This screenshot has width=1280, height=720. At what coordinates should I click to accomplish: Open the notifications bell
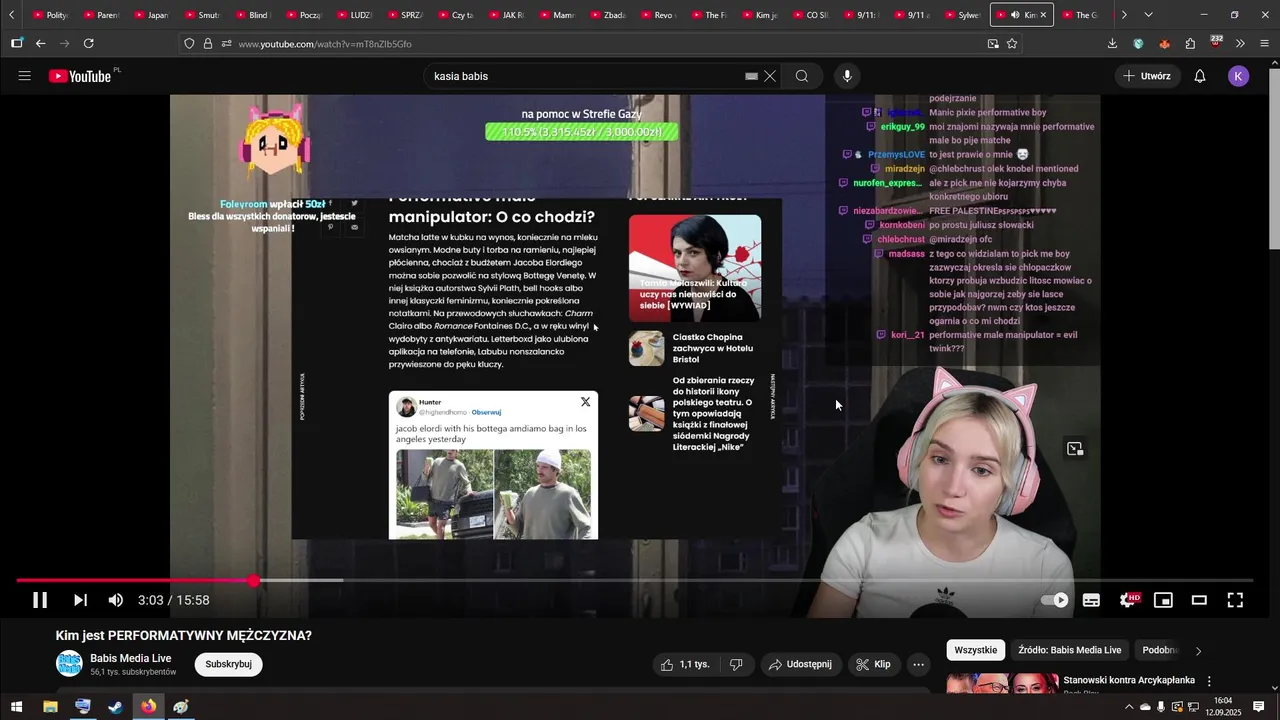(x=1200, y=76)
